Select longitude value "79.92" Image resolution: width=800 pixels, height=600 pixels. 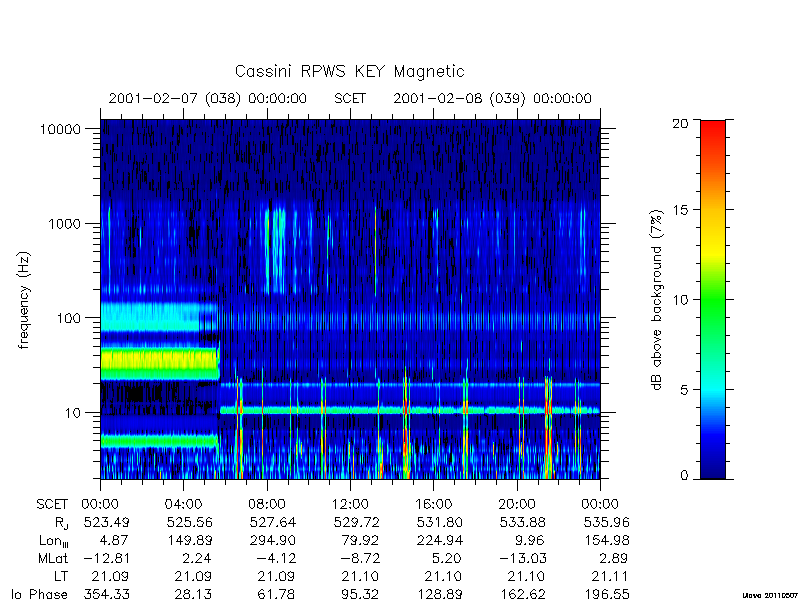[360, 540]
